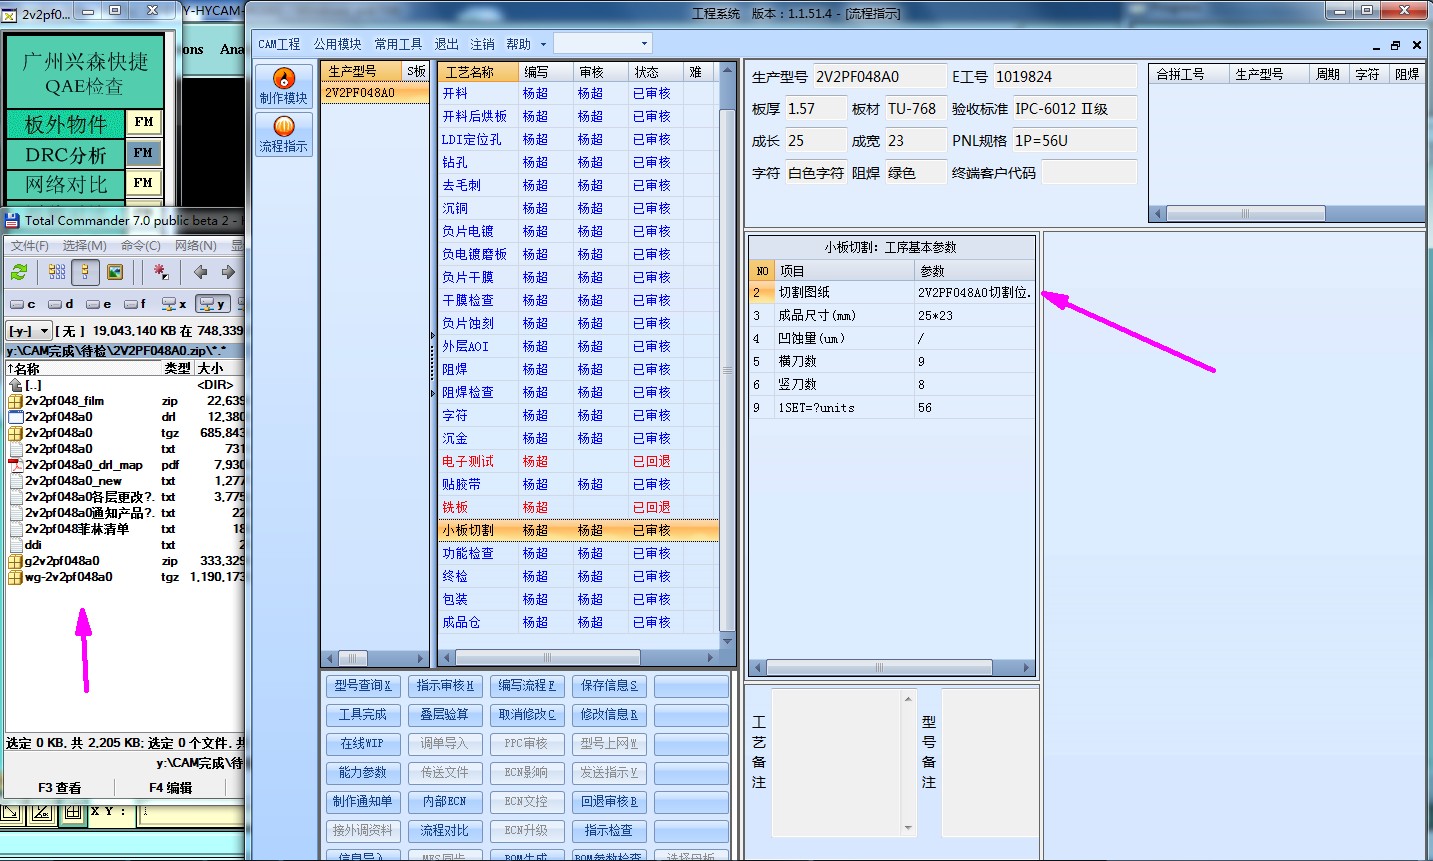Viewport: 1433px width, 861px height.
Task: Click the 指示审核H button
Action: [445, 686]
